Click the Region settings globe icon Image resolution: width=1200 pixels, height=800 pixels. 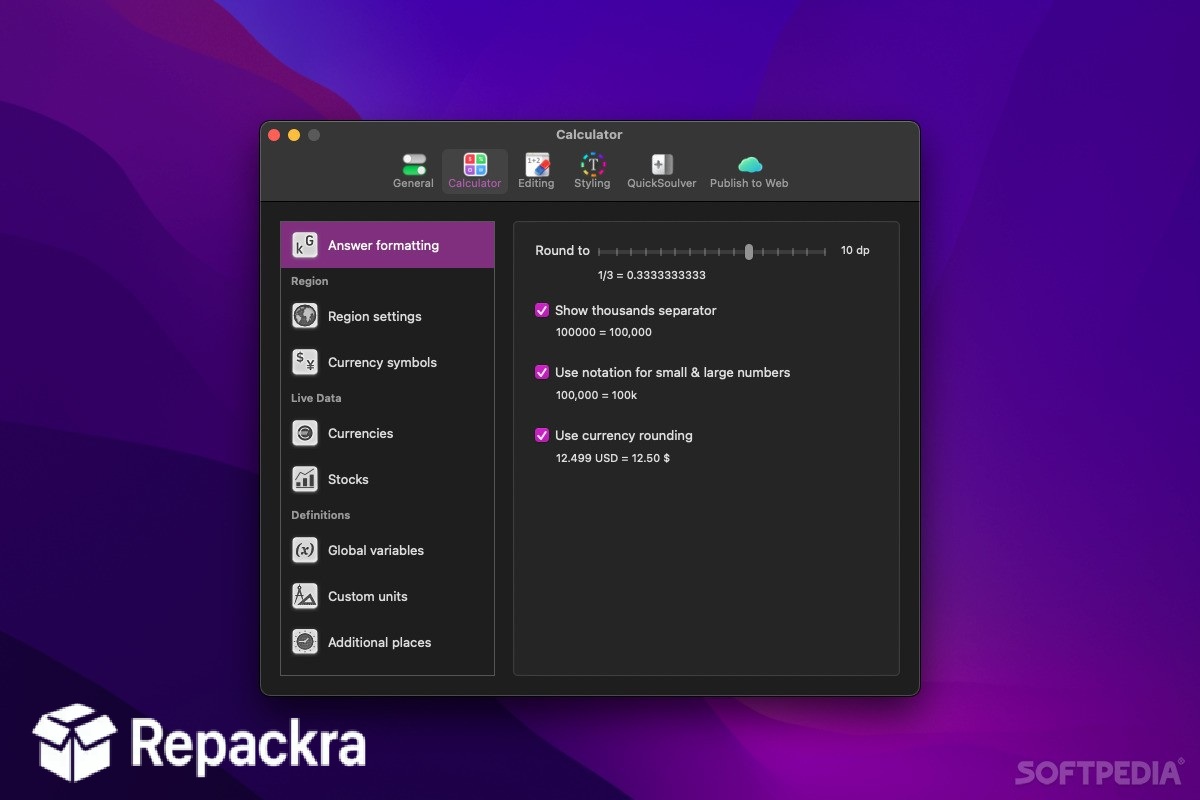305,316
